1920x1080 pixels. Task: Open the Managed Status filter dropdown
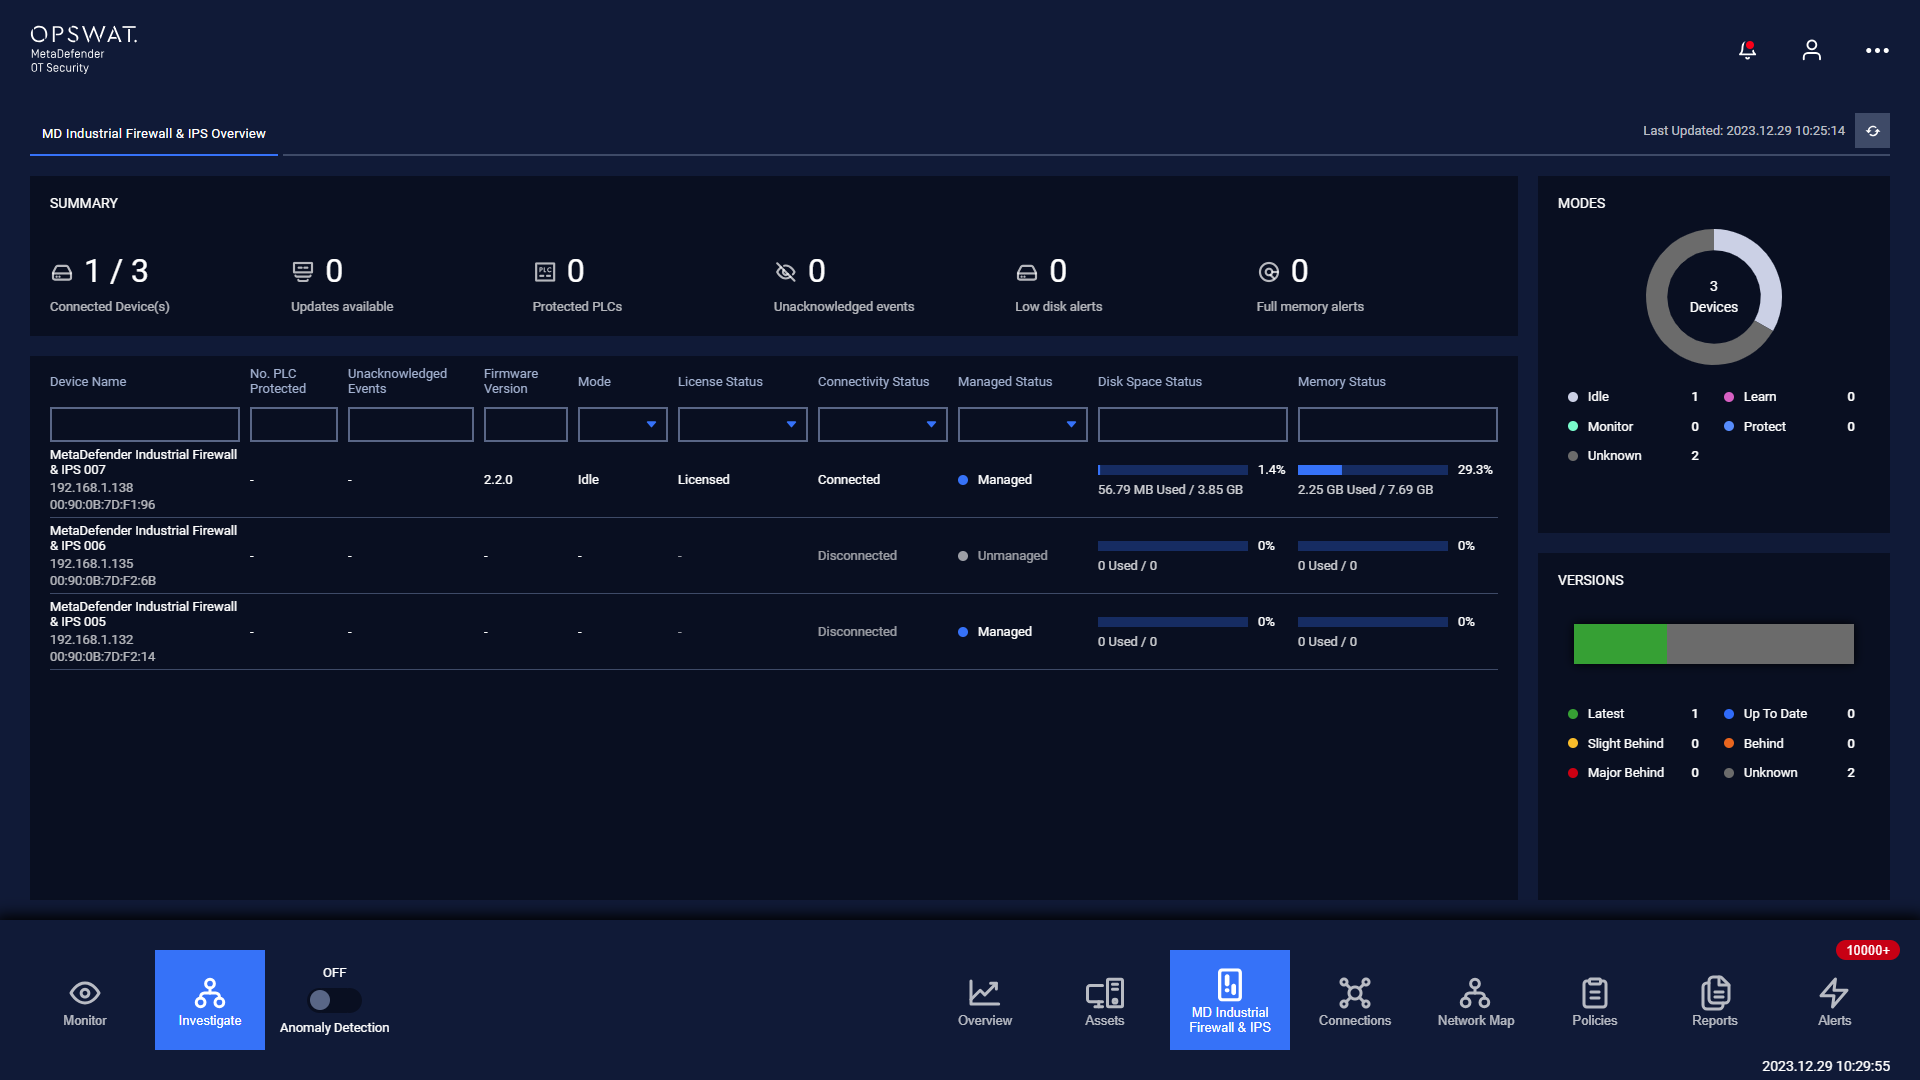1022,424
